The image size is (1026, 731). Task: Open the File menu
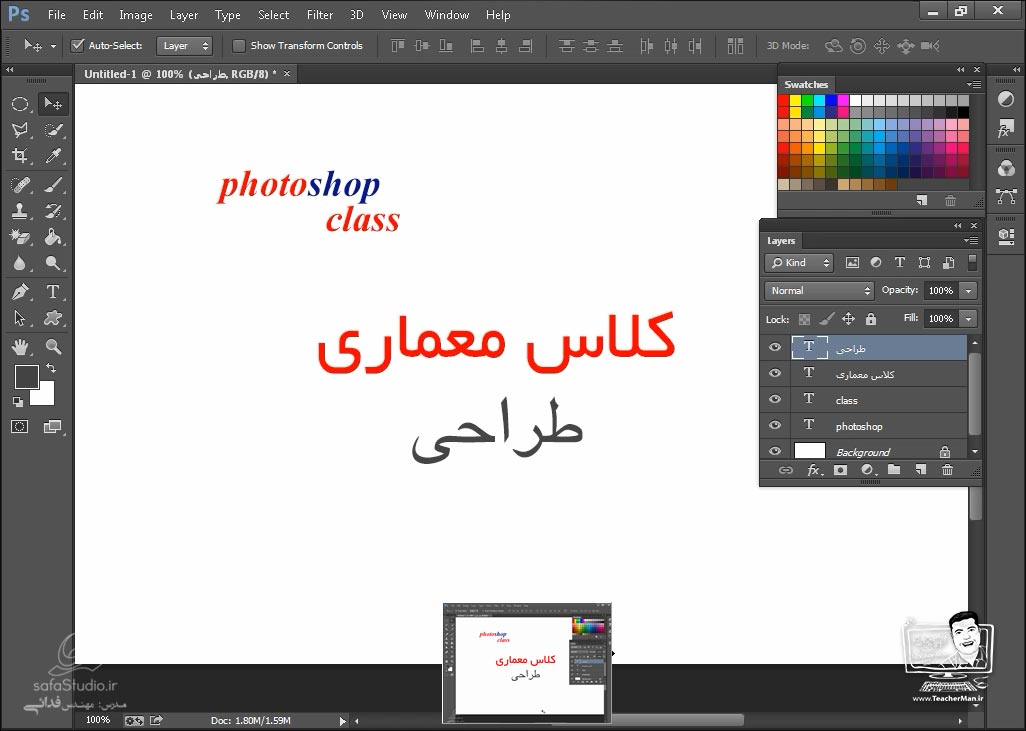click(x=57, y=14)
